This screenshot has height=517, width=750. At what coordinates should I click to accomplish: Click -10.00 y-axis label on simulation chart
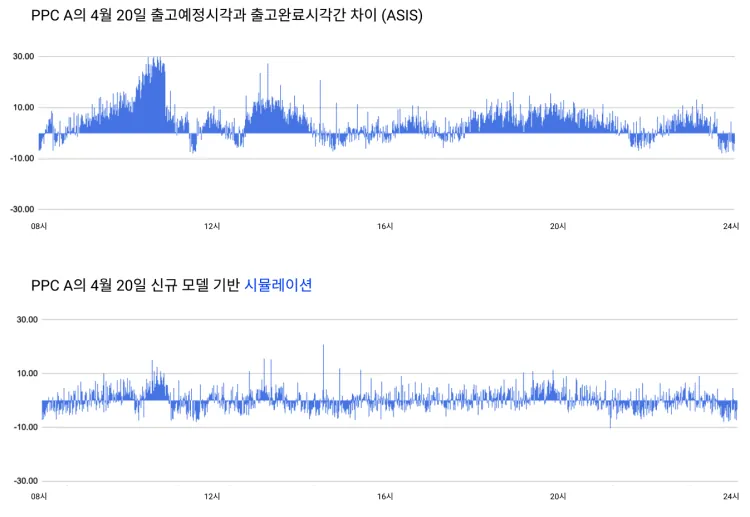pos(21,427)
